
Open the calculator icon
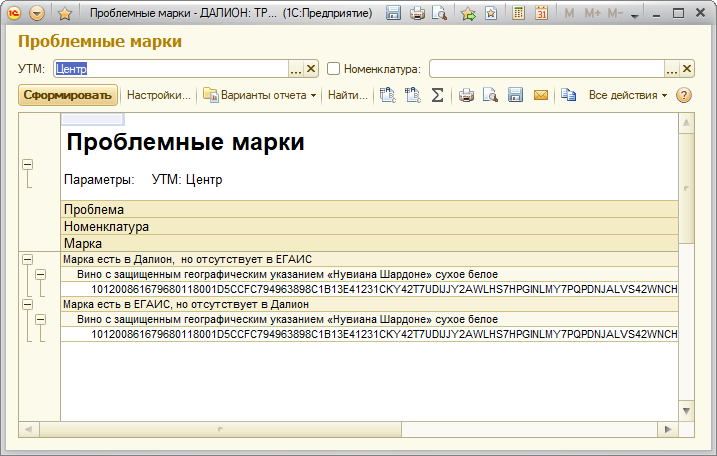518,13
